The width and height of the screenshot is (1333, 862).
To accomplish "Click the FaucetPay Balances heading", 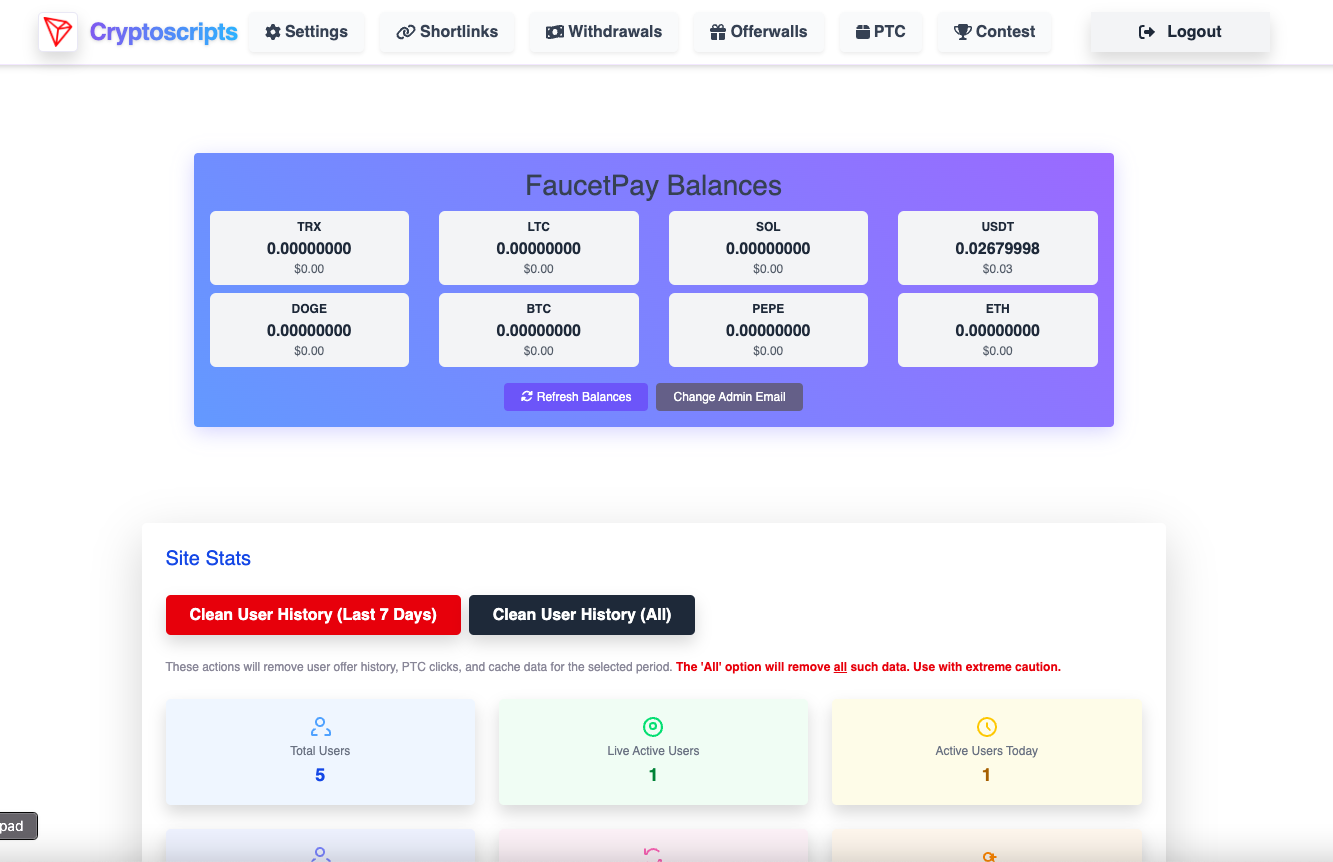I will pos(653,186).
